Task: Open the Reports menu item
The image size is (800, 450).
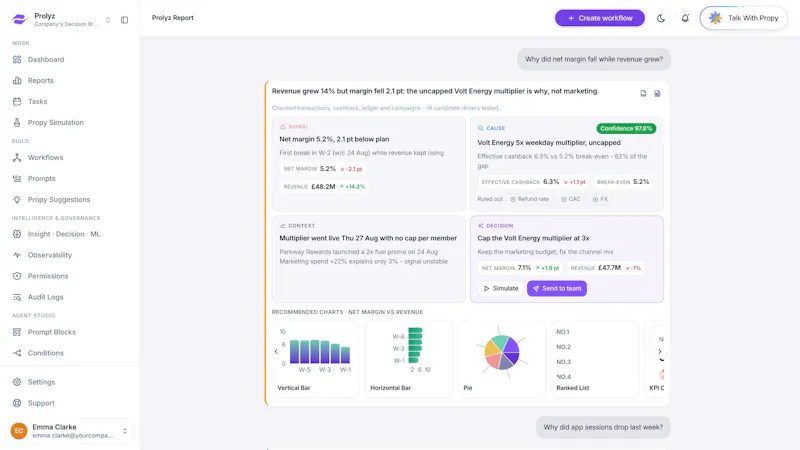Action: [70, 81]
